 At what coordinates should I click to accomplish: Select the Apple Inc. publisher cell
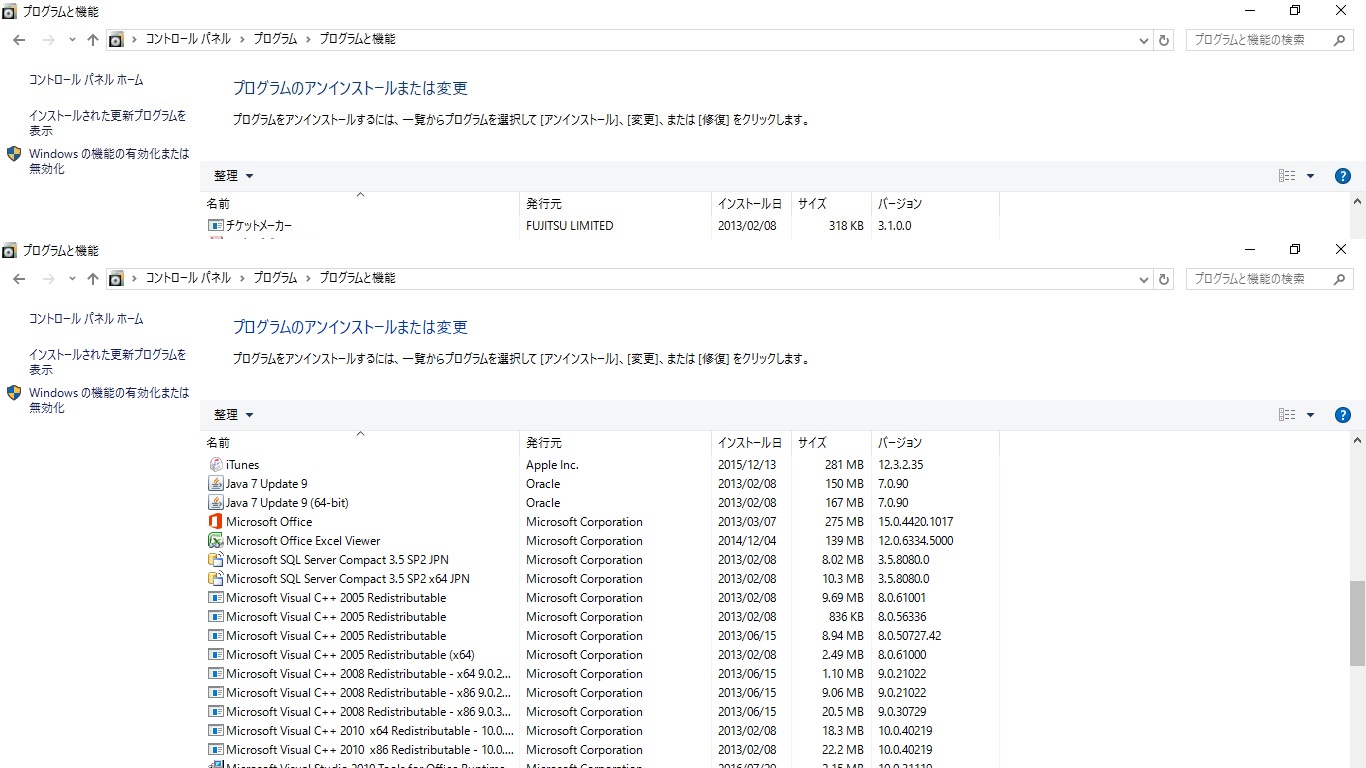coord(552,465)
